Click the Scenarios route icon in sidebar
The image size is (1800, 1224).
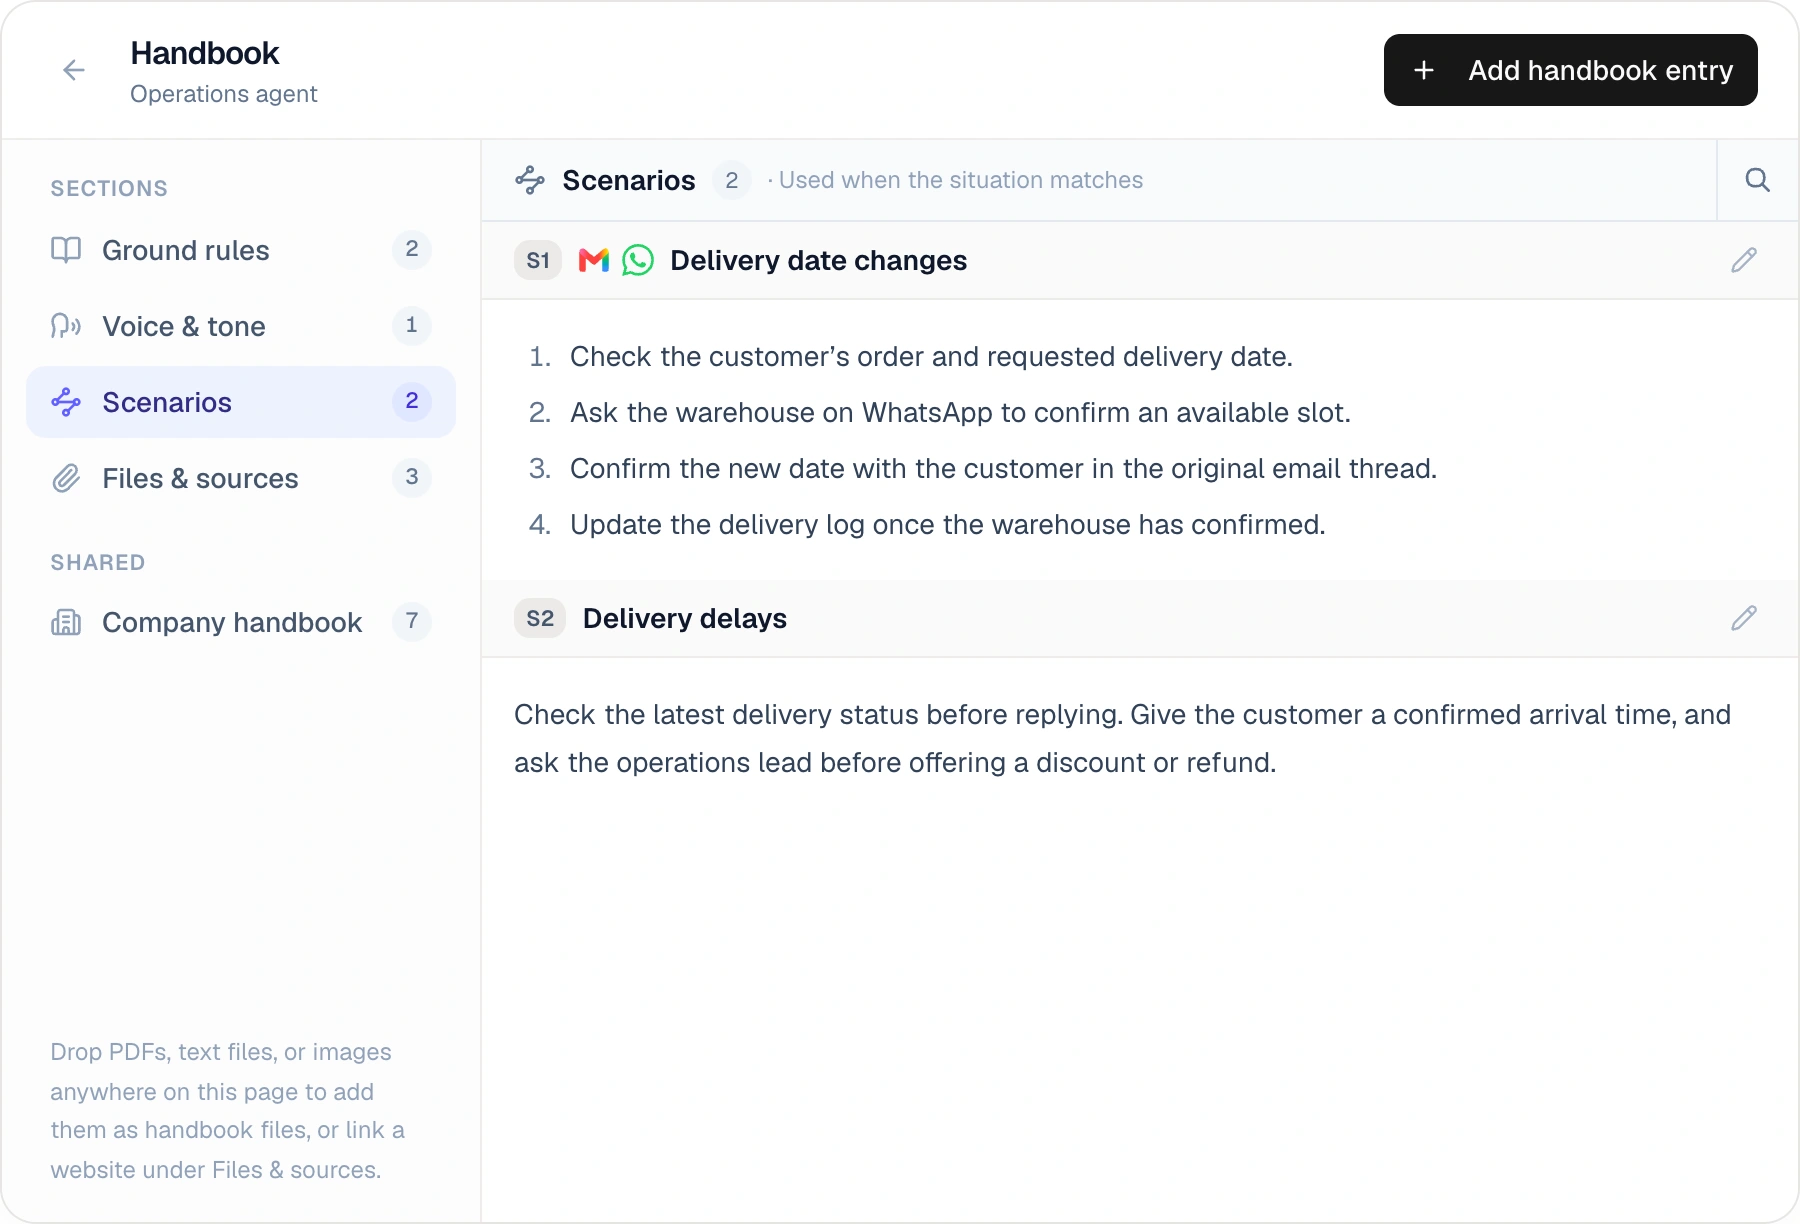[66, 402]
